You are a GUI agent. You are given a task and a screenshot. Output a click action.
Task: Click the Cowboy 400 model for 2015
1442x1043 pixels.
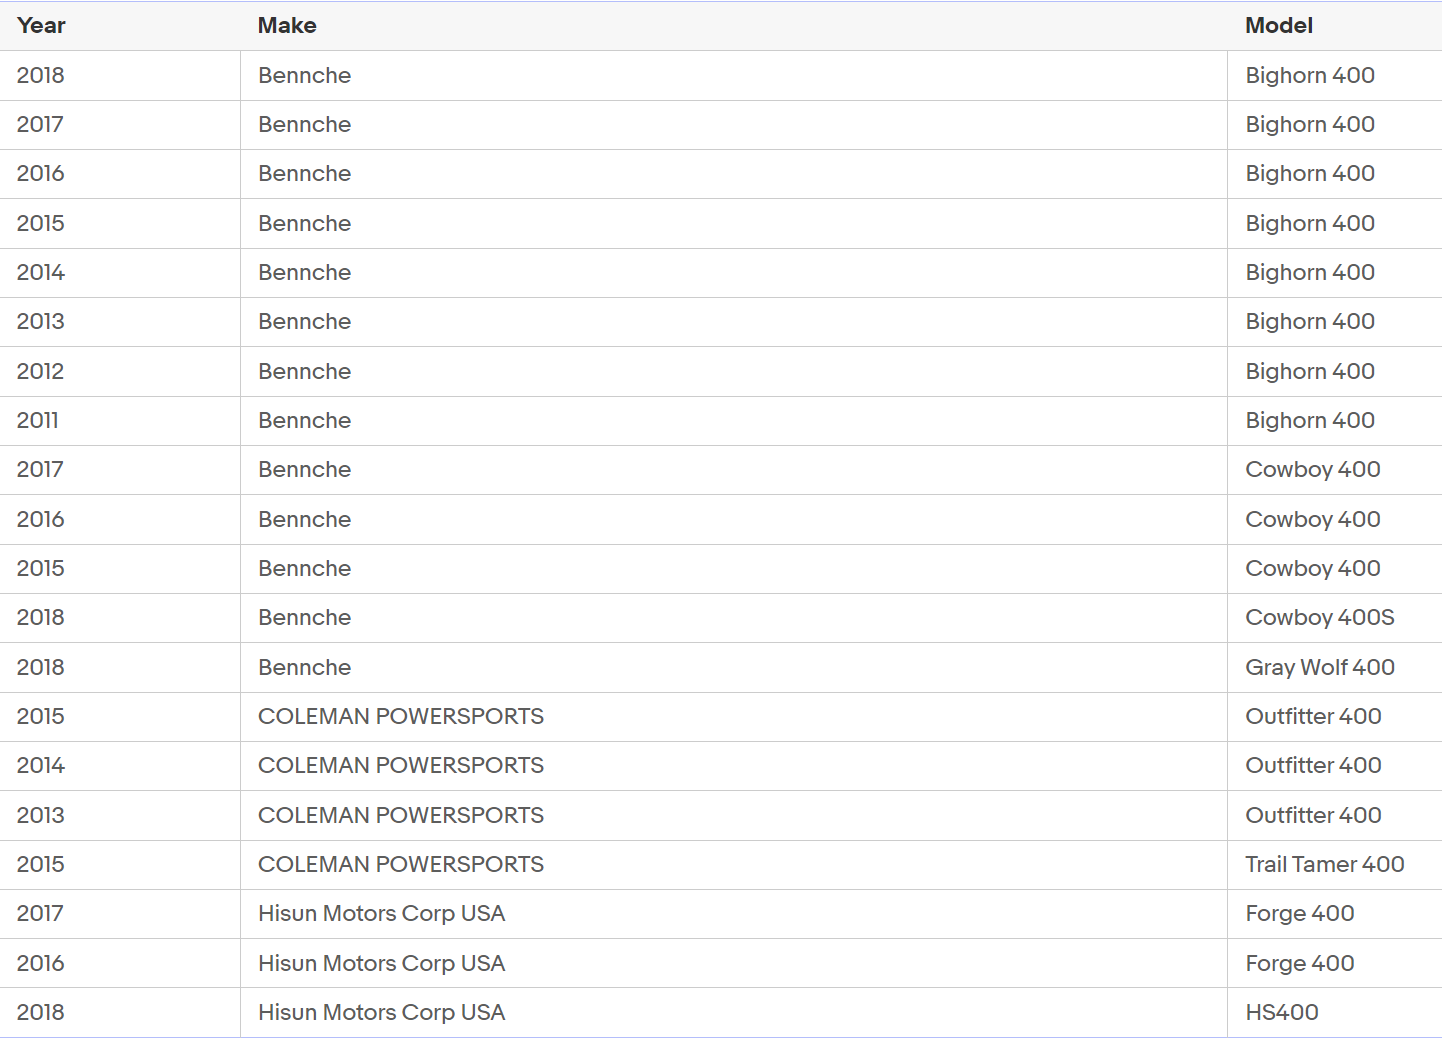click(1313, 568)
